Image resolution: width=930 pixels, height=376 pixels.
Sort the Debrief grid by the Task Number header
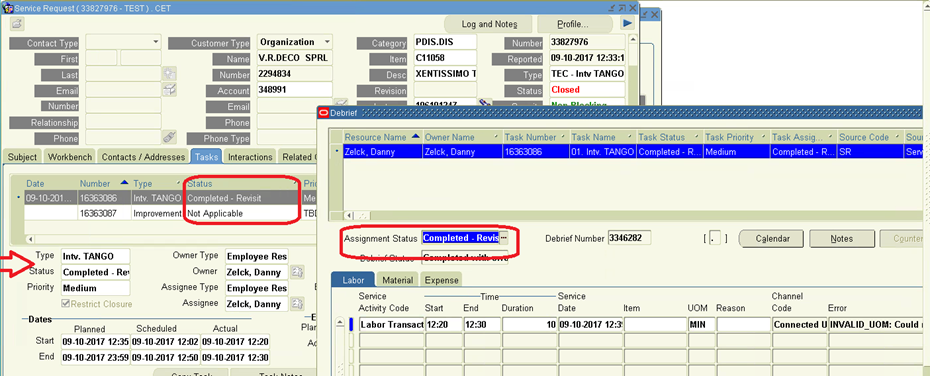pos(536,137)
